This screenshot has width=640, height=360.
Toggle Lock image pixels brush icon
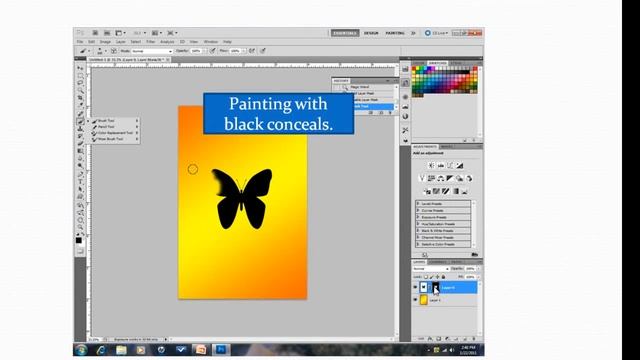pos(431,277)
